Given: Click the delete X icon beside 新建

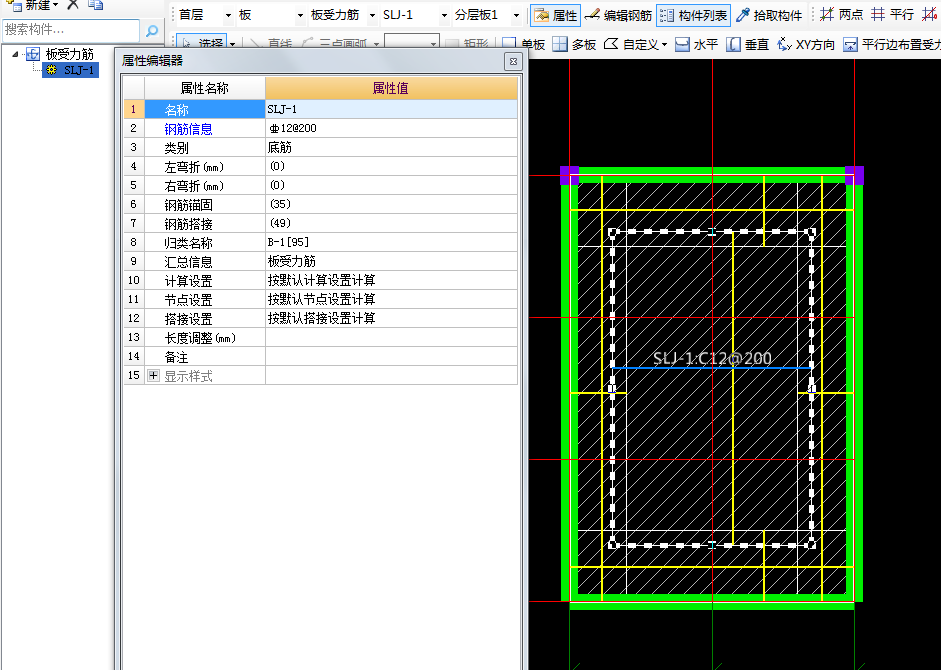Looking at the screenshot, I should (73, 5).
